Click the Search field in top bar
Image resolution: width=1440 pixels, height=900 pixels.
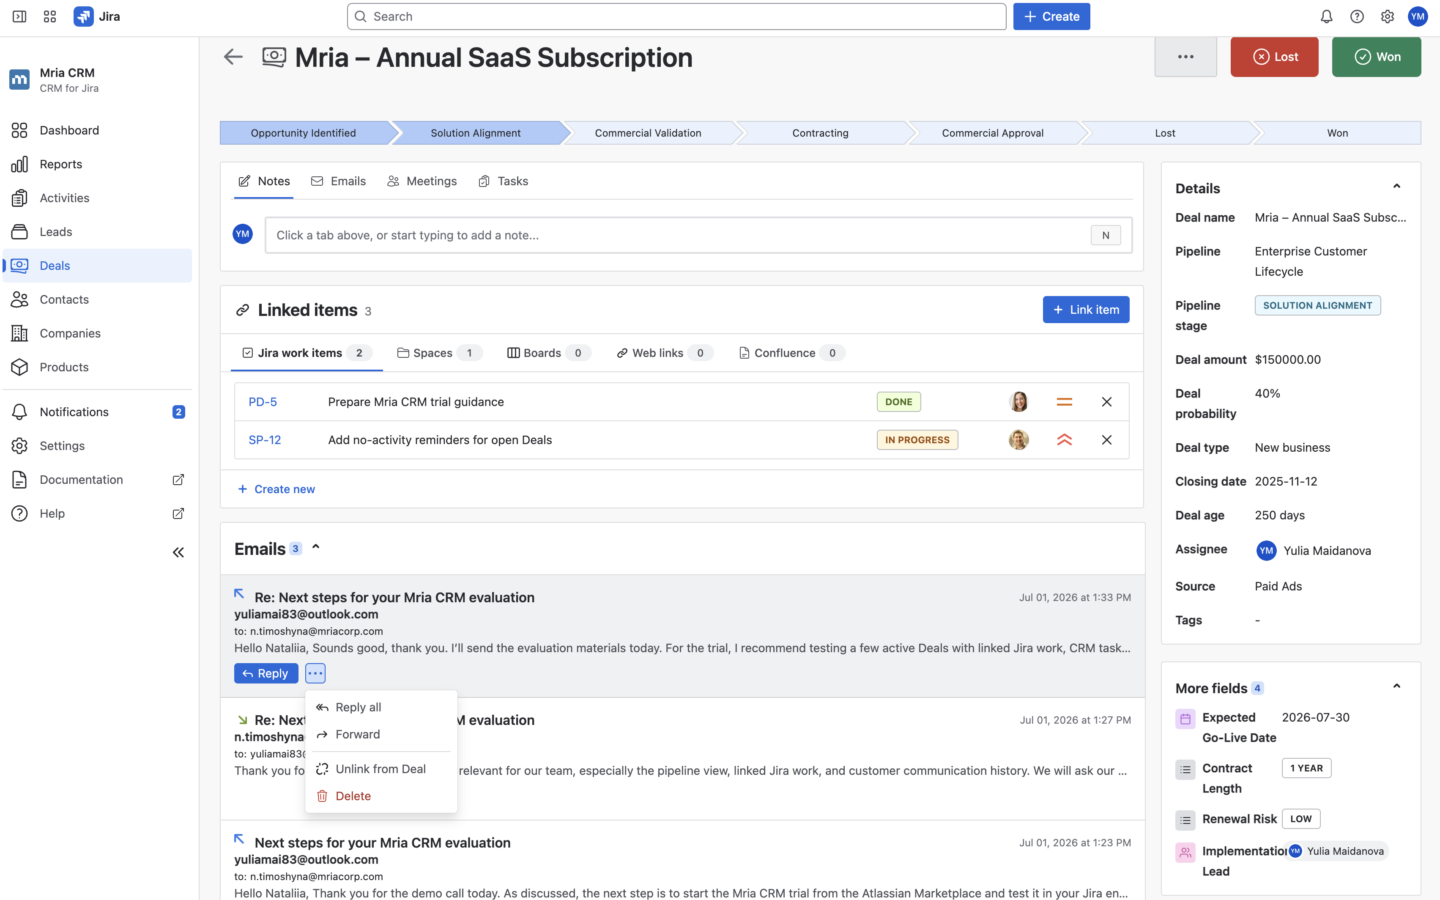click(x=676, y=16)
